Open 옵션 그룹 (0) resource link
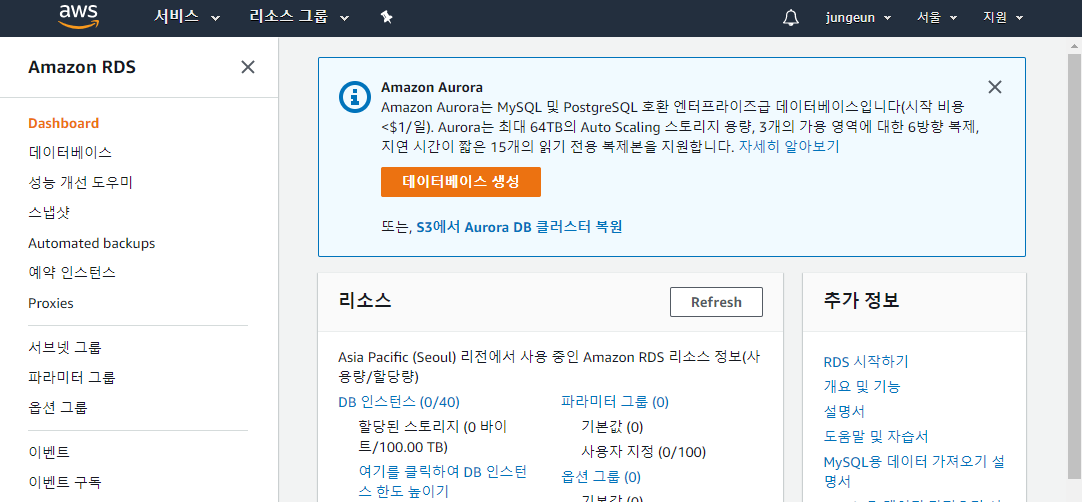The width and height of the screenshot is (1082, 502). (x=601, y=477)
